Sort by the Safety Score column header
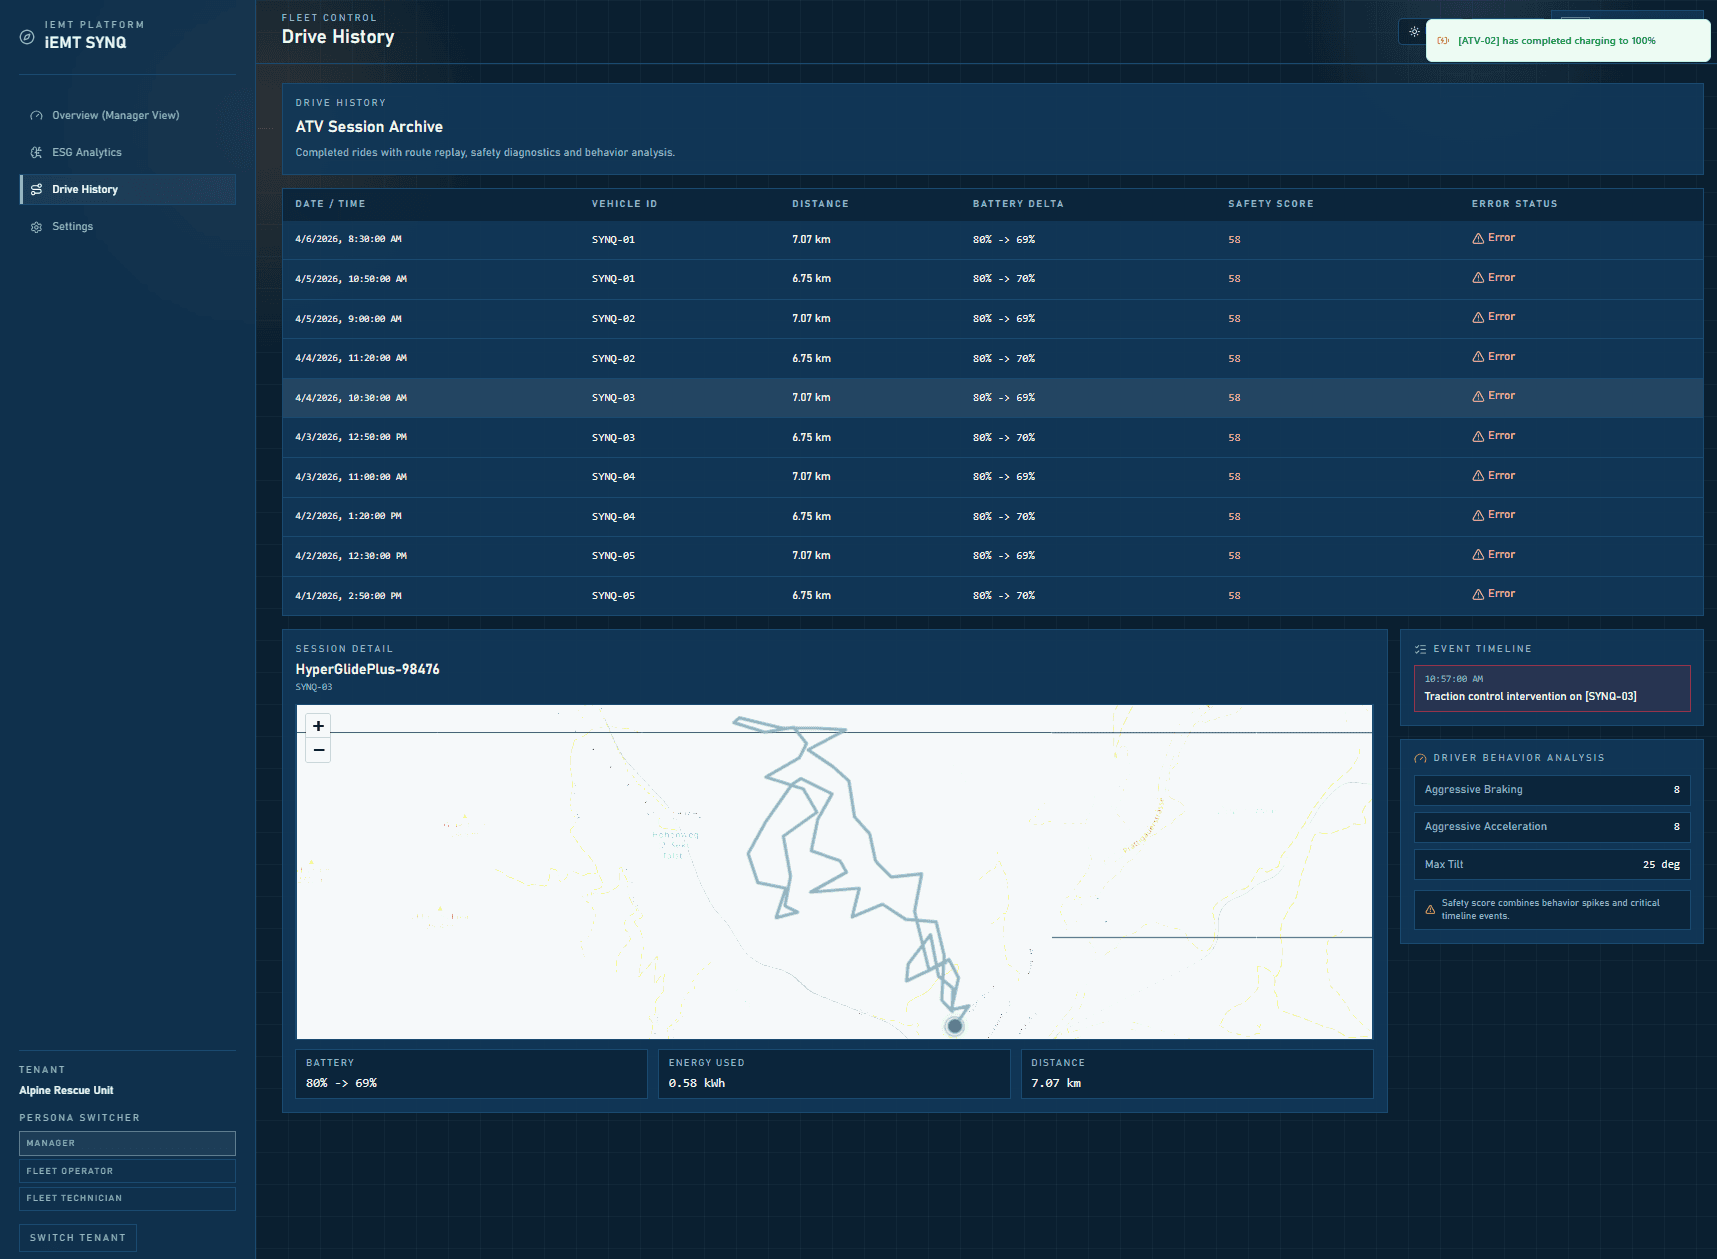This screenshot has height=1259, width=1717. (x=1270, y=204)
